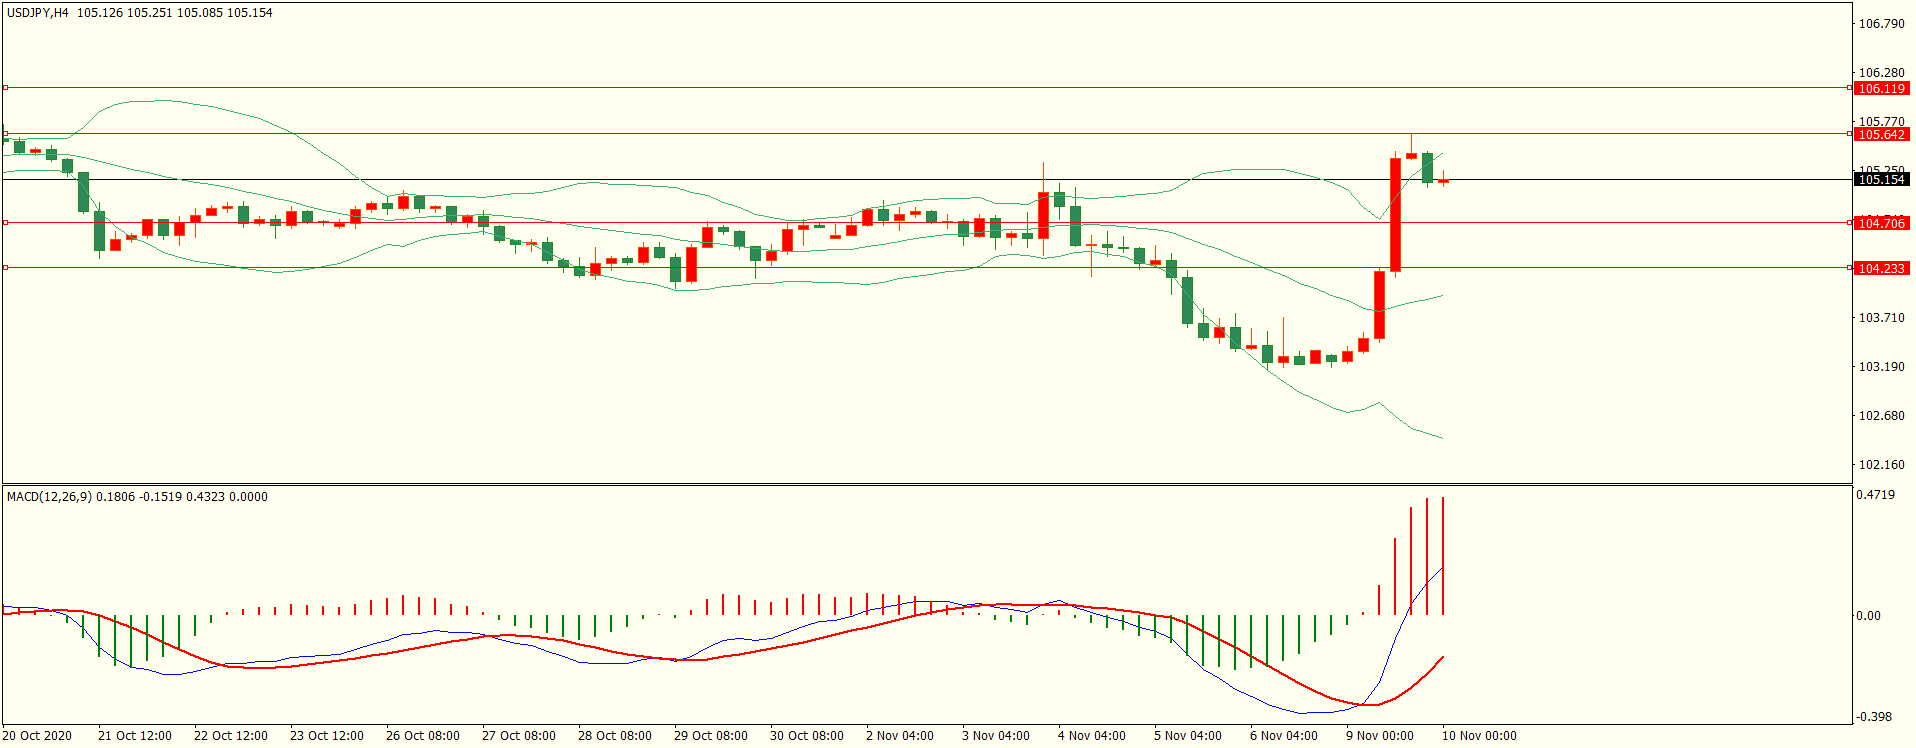Click the 106.790 price scale value
The width and height of the screenshot is (1916, 748).
click(1881, 23)
